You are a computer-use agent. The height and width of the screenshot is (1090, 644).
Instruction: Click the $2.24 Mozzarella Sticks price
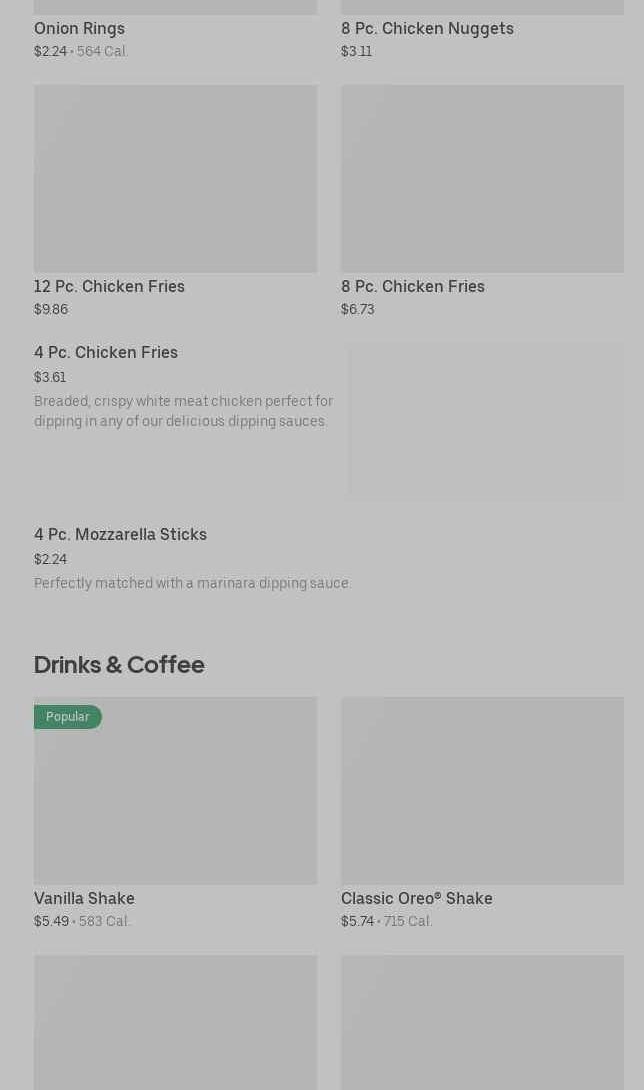click(x=50, y=559)
